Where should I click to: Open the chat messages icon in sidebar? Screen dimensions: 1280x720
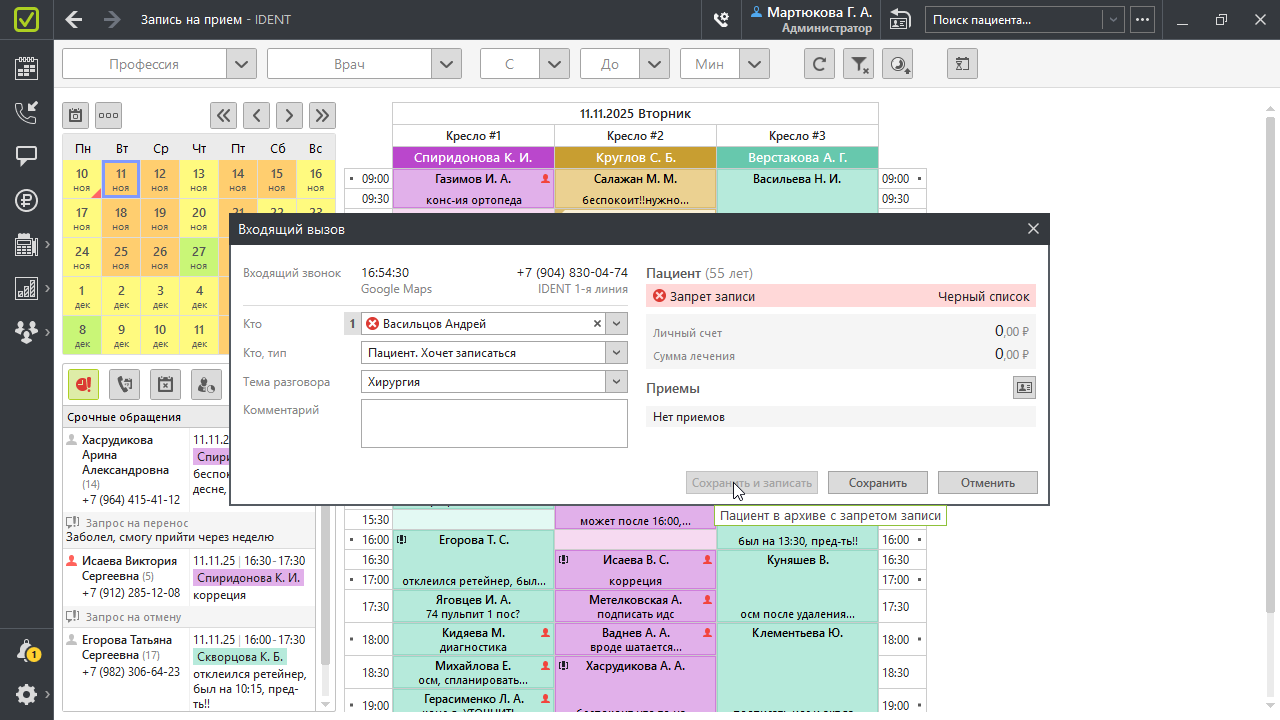[27, 156]
